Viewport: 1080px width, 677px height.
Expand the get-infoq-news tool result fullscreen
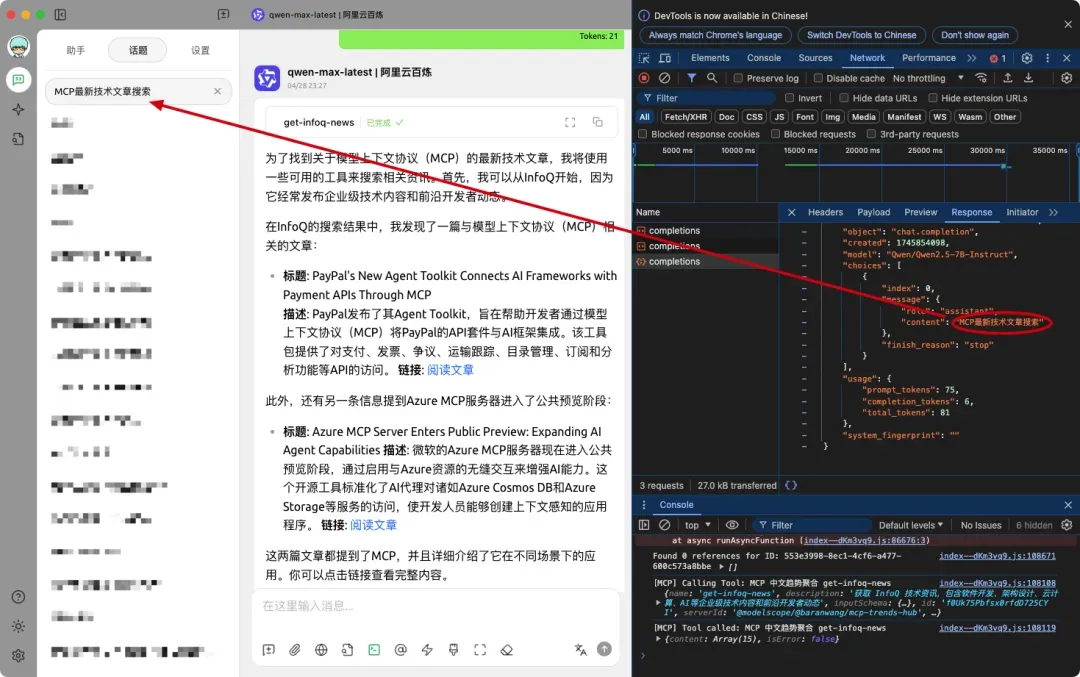click(x=570, y=123)
